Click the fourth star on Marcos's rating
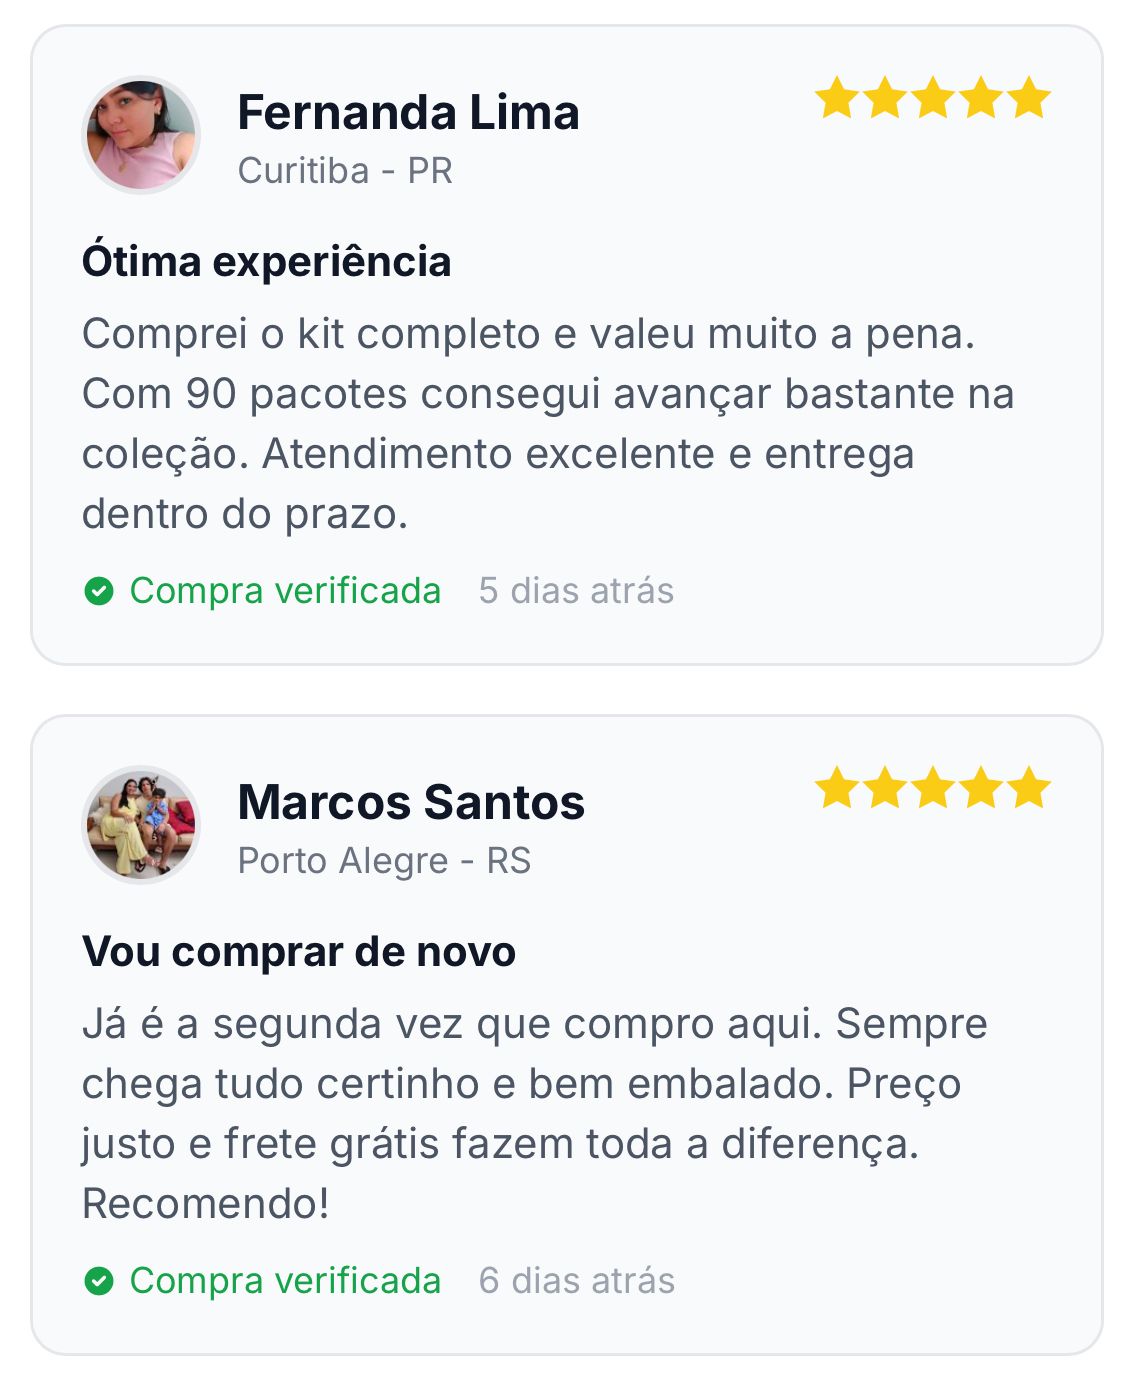Image resolution: width=1122 pixels, height=1374 pixels. (x=981, y=789)
